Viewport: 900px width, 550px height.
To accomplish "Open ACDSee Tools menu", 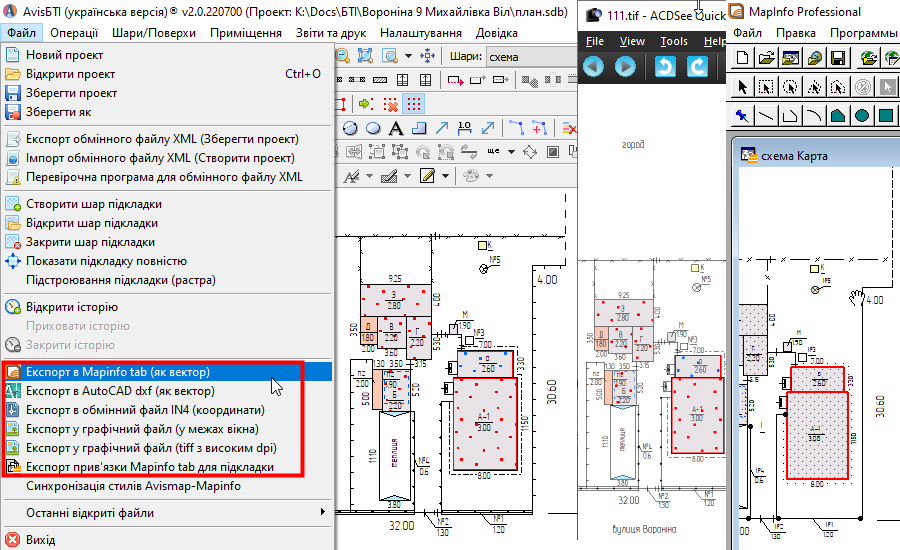I will coord(674,41).
